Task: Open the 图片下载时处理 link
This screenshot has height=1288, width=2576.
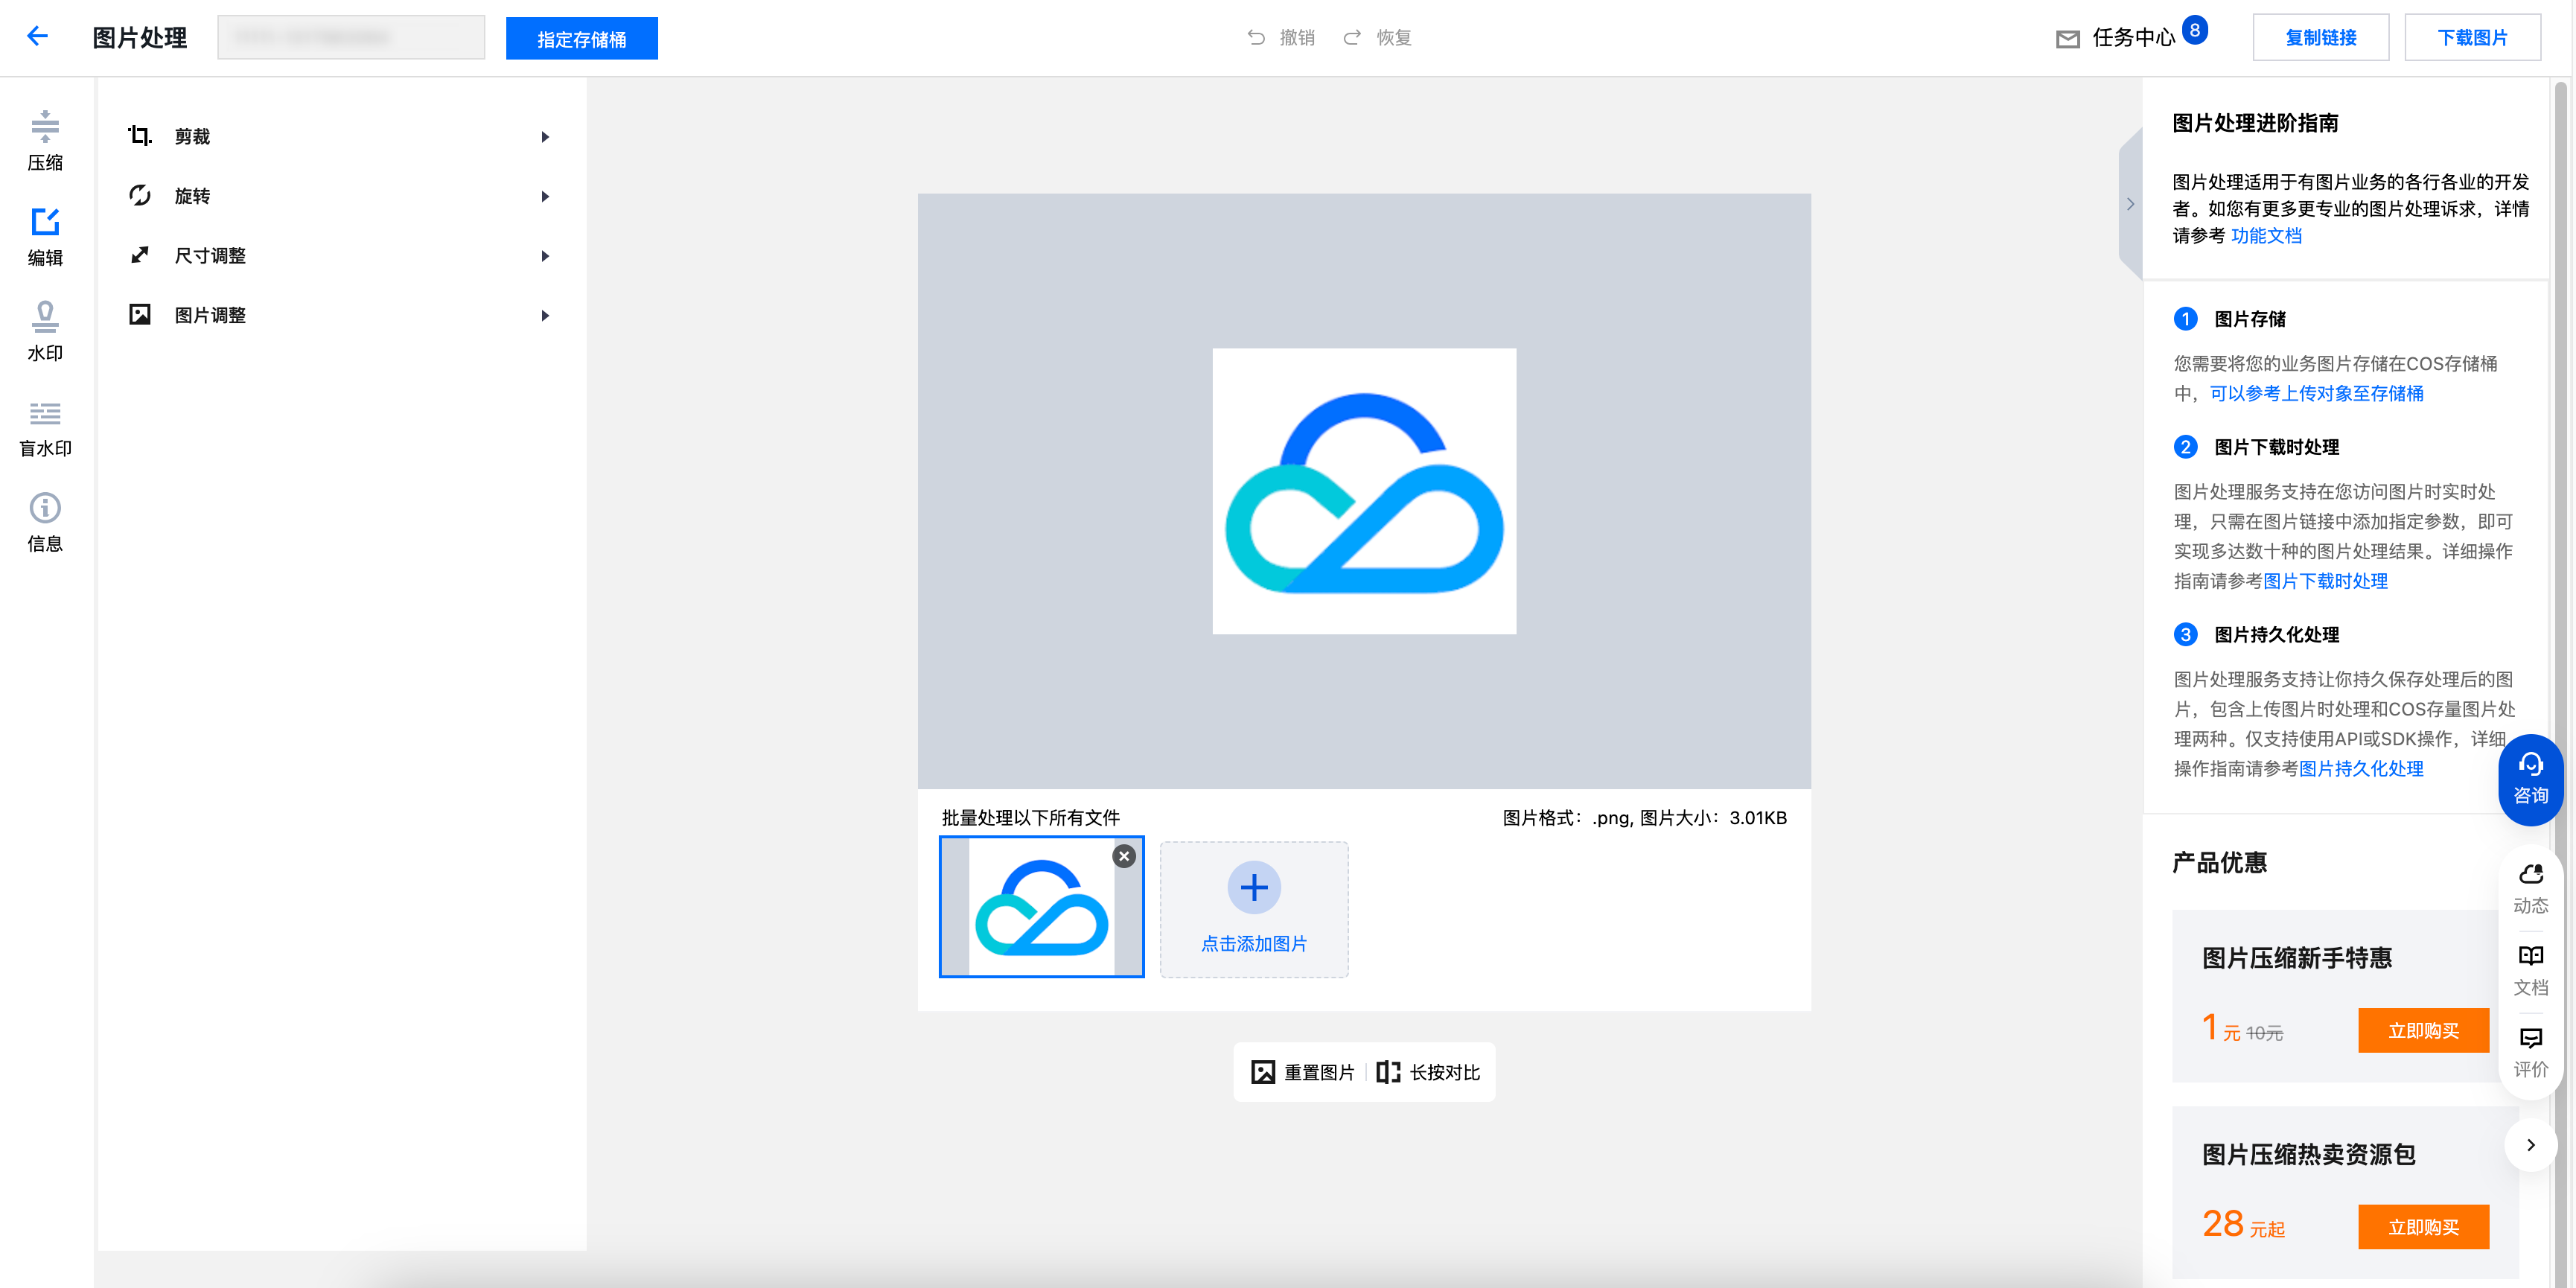Action: pos(2326,581)
